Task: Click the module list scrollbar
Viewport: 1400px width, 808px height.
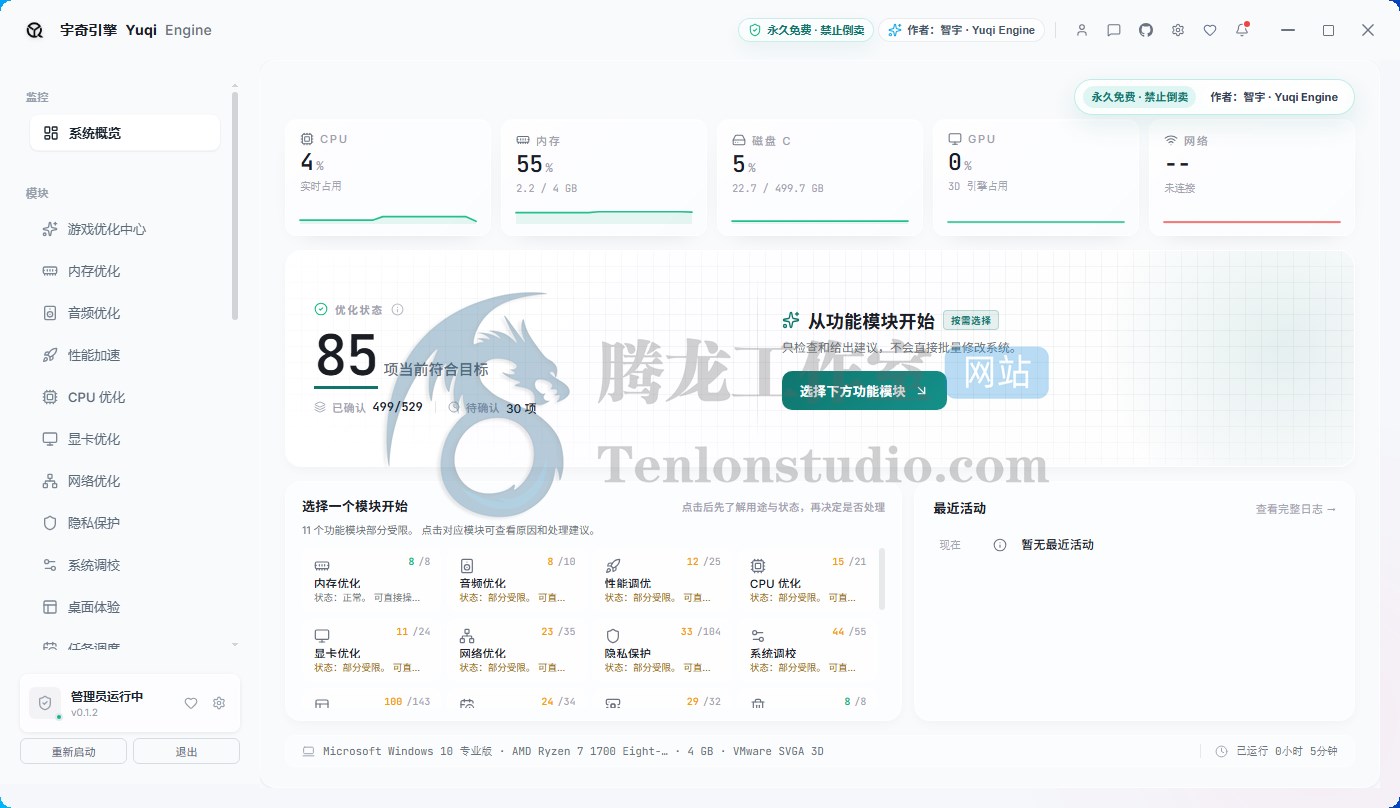Action: point(881,578)
